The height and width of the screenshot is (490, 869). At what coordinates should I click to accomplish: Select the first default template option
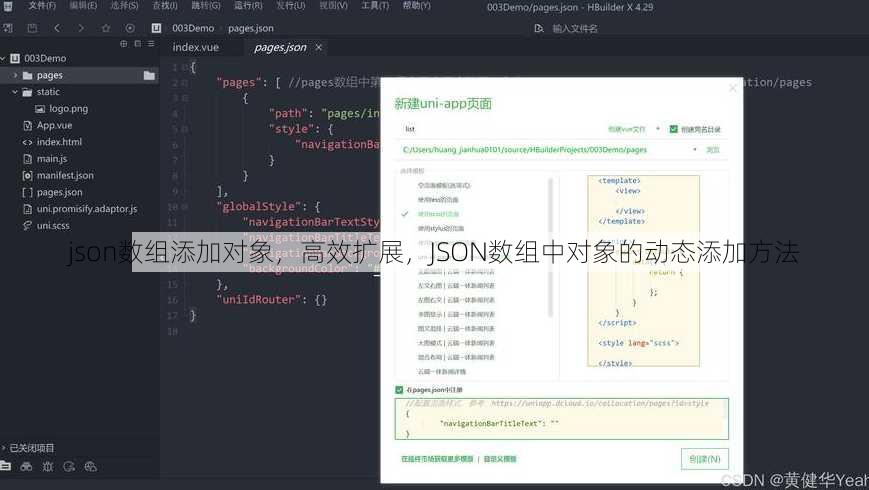click(x=444, y=185)
